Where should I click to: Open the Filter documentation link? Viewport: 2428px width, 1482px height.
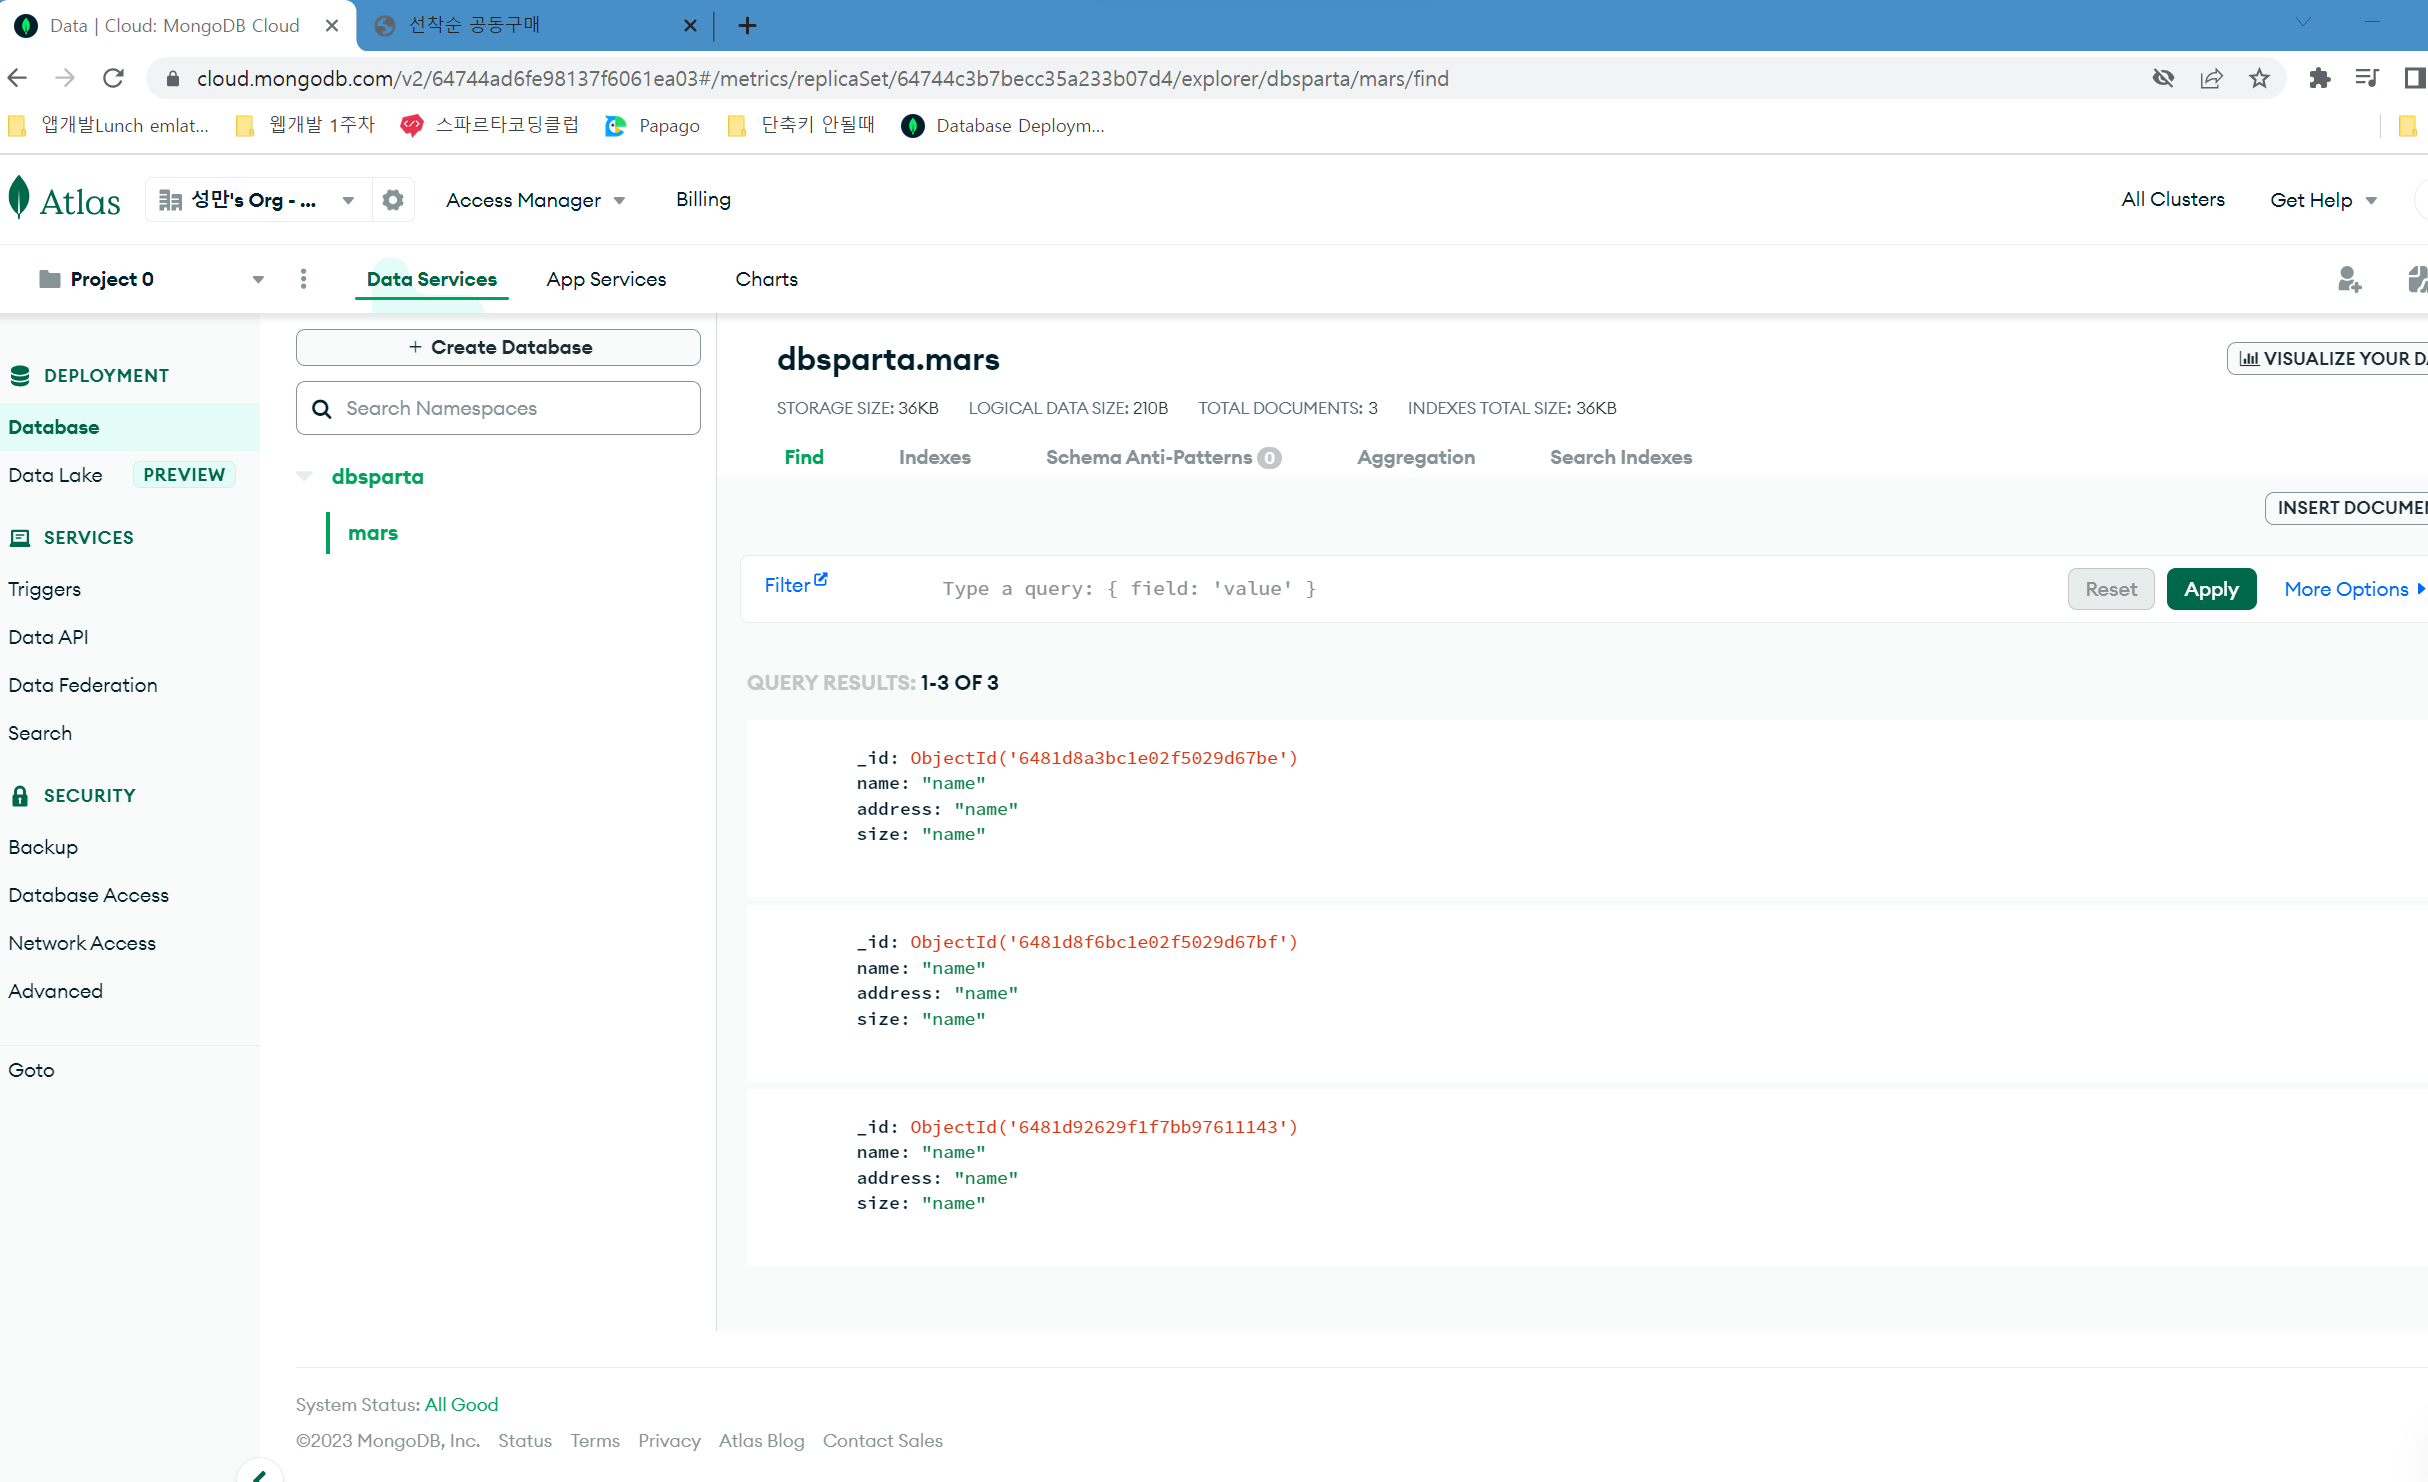click(x=795, y=585)
